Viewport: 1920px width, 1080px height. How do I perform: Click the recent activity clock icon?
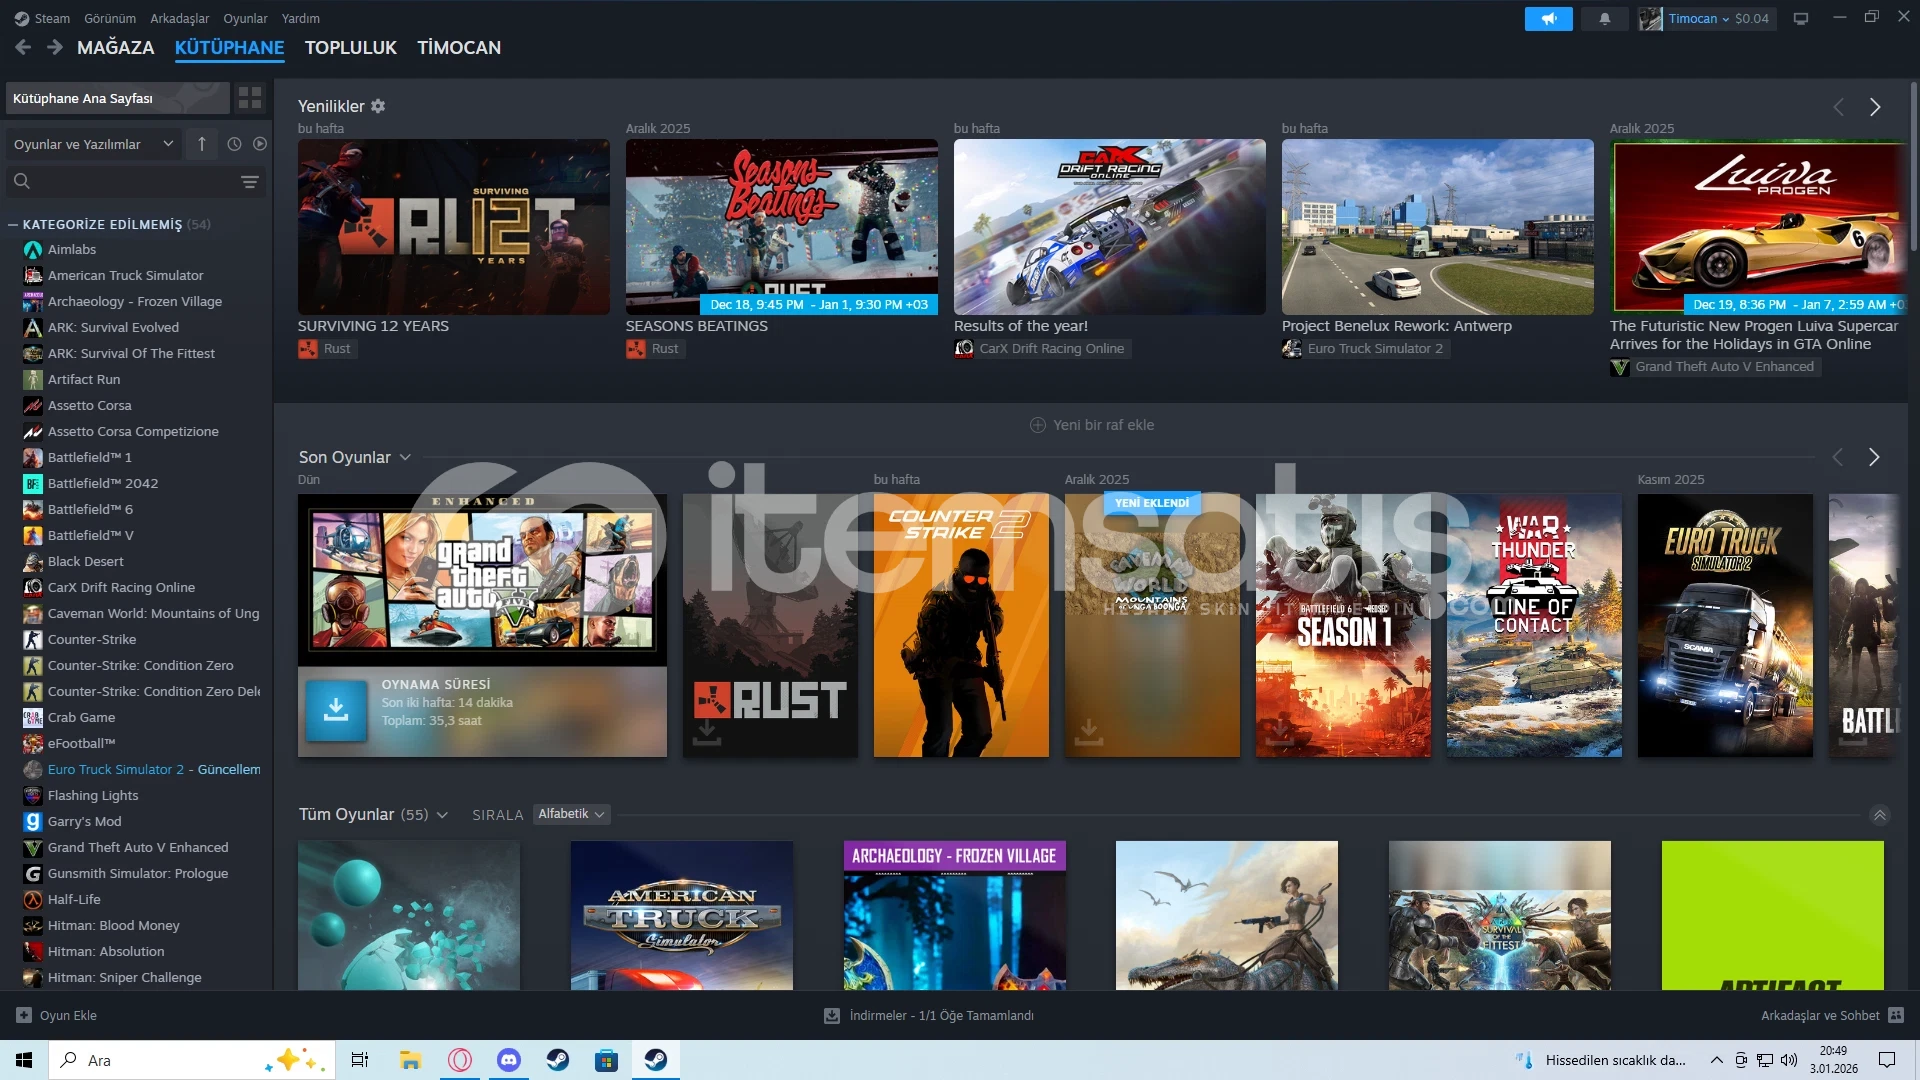(x=234, y=144)
